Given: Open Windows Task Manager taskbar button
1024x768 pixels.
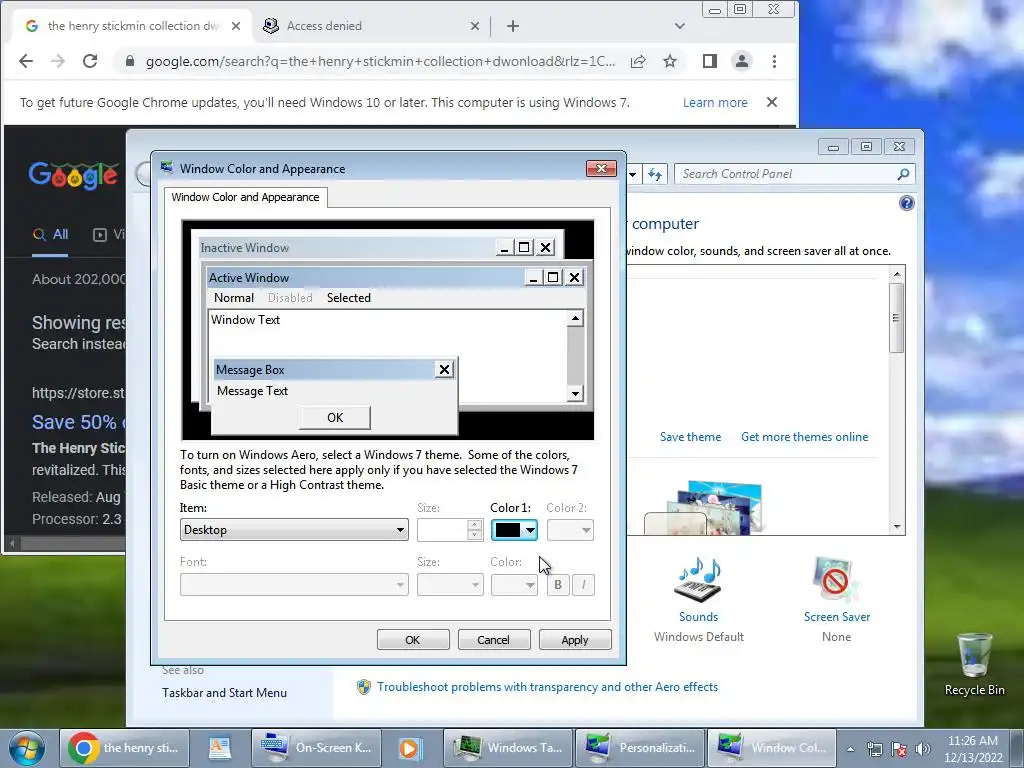Looking at the screenshot, I should 507,748.
